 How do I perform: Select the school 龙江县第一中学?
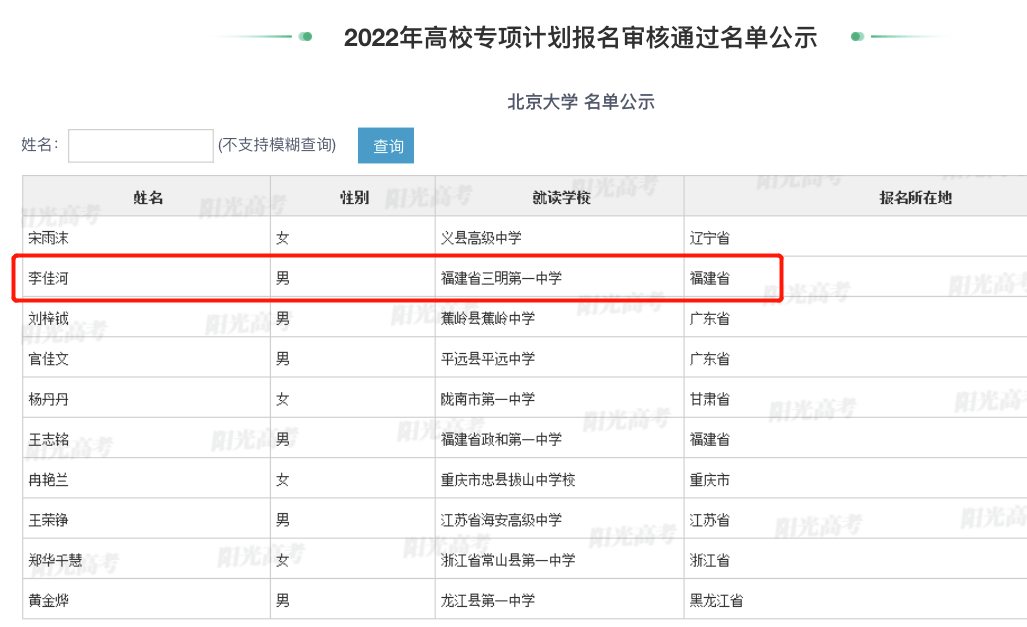click(x=488, y=601)
